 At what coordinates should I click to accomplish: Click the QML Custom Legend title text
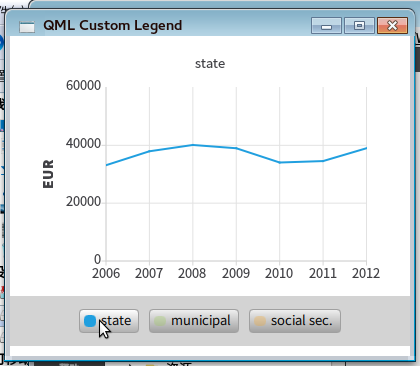click(113, 25)
